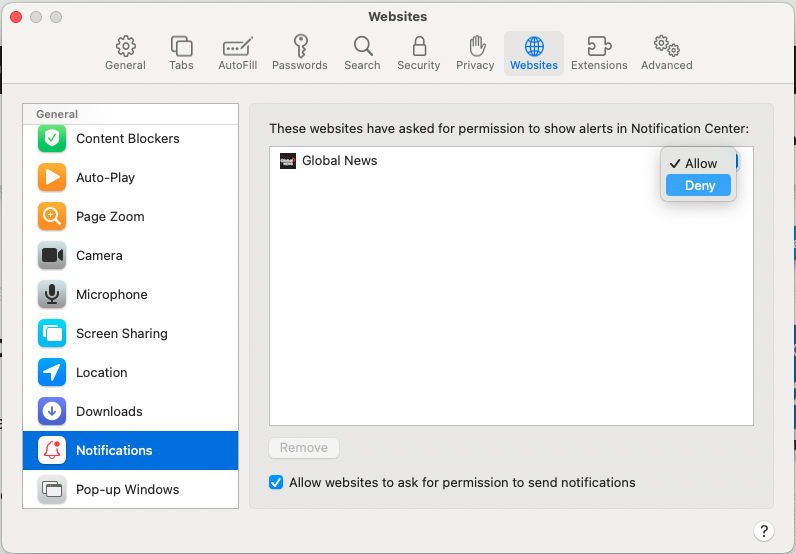Open Help with the question mark button
Image resolution: width=796 pixels, height=554 pixels.
764,531
